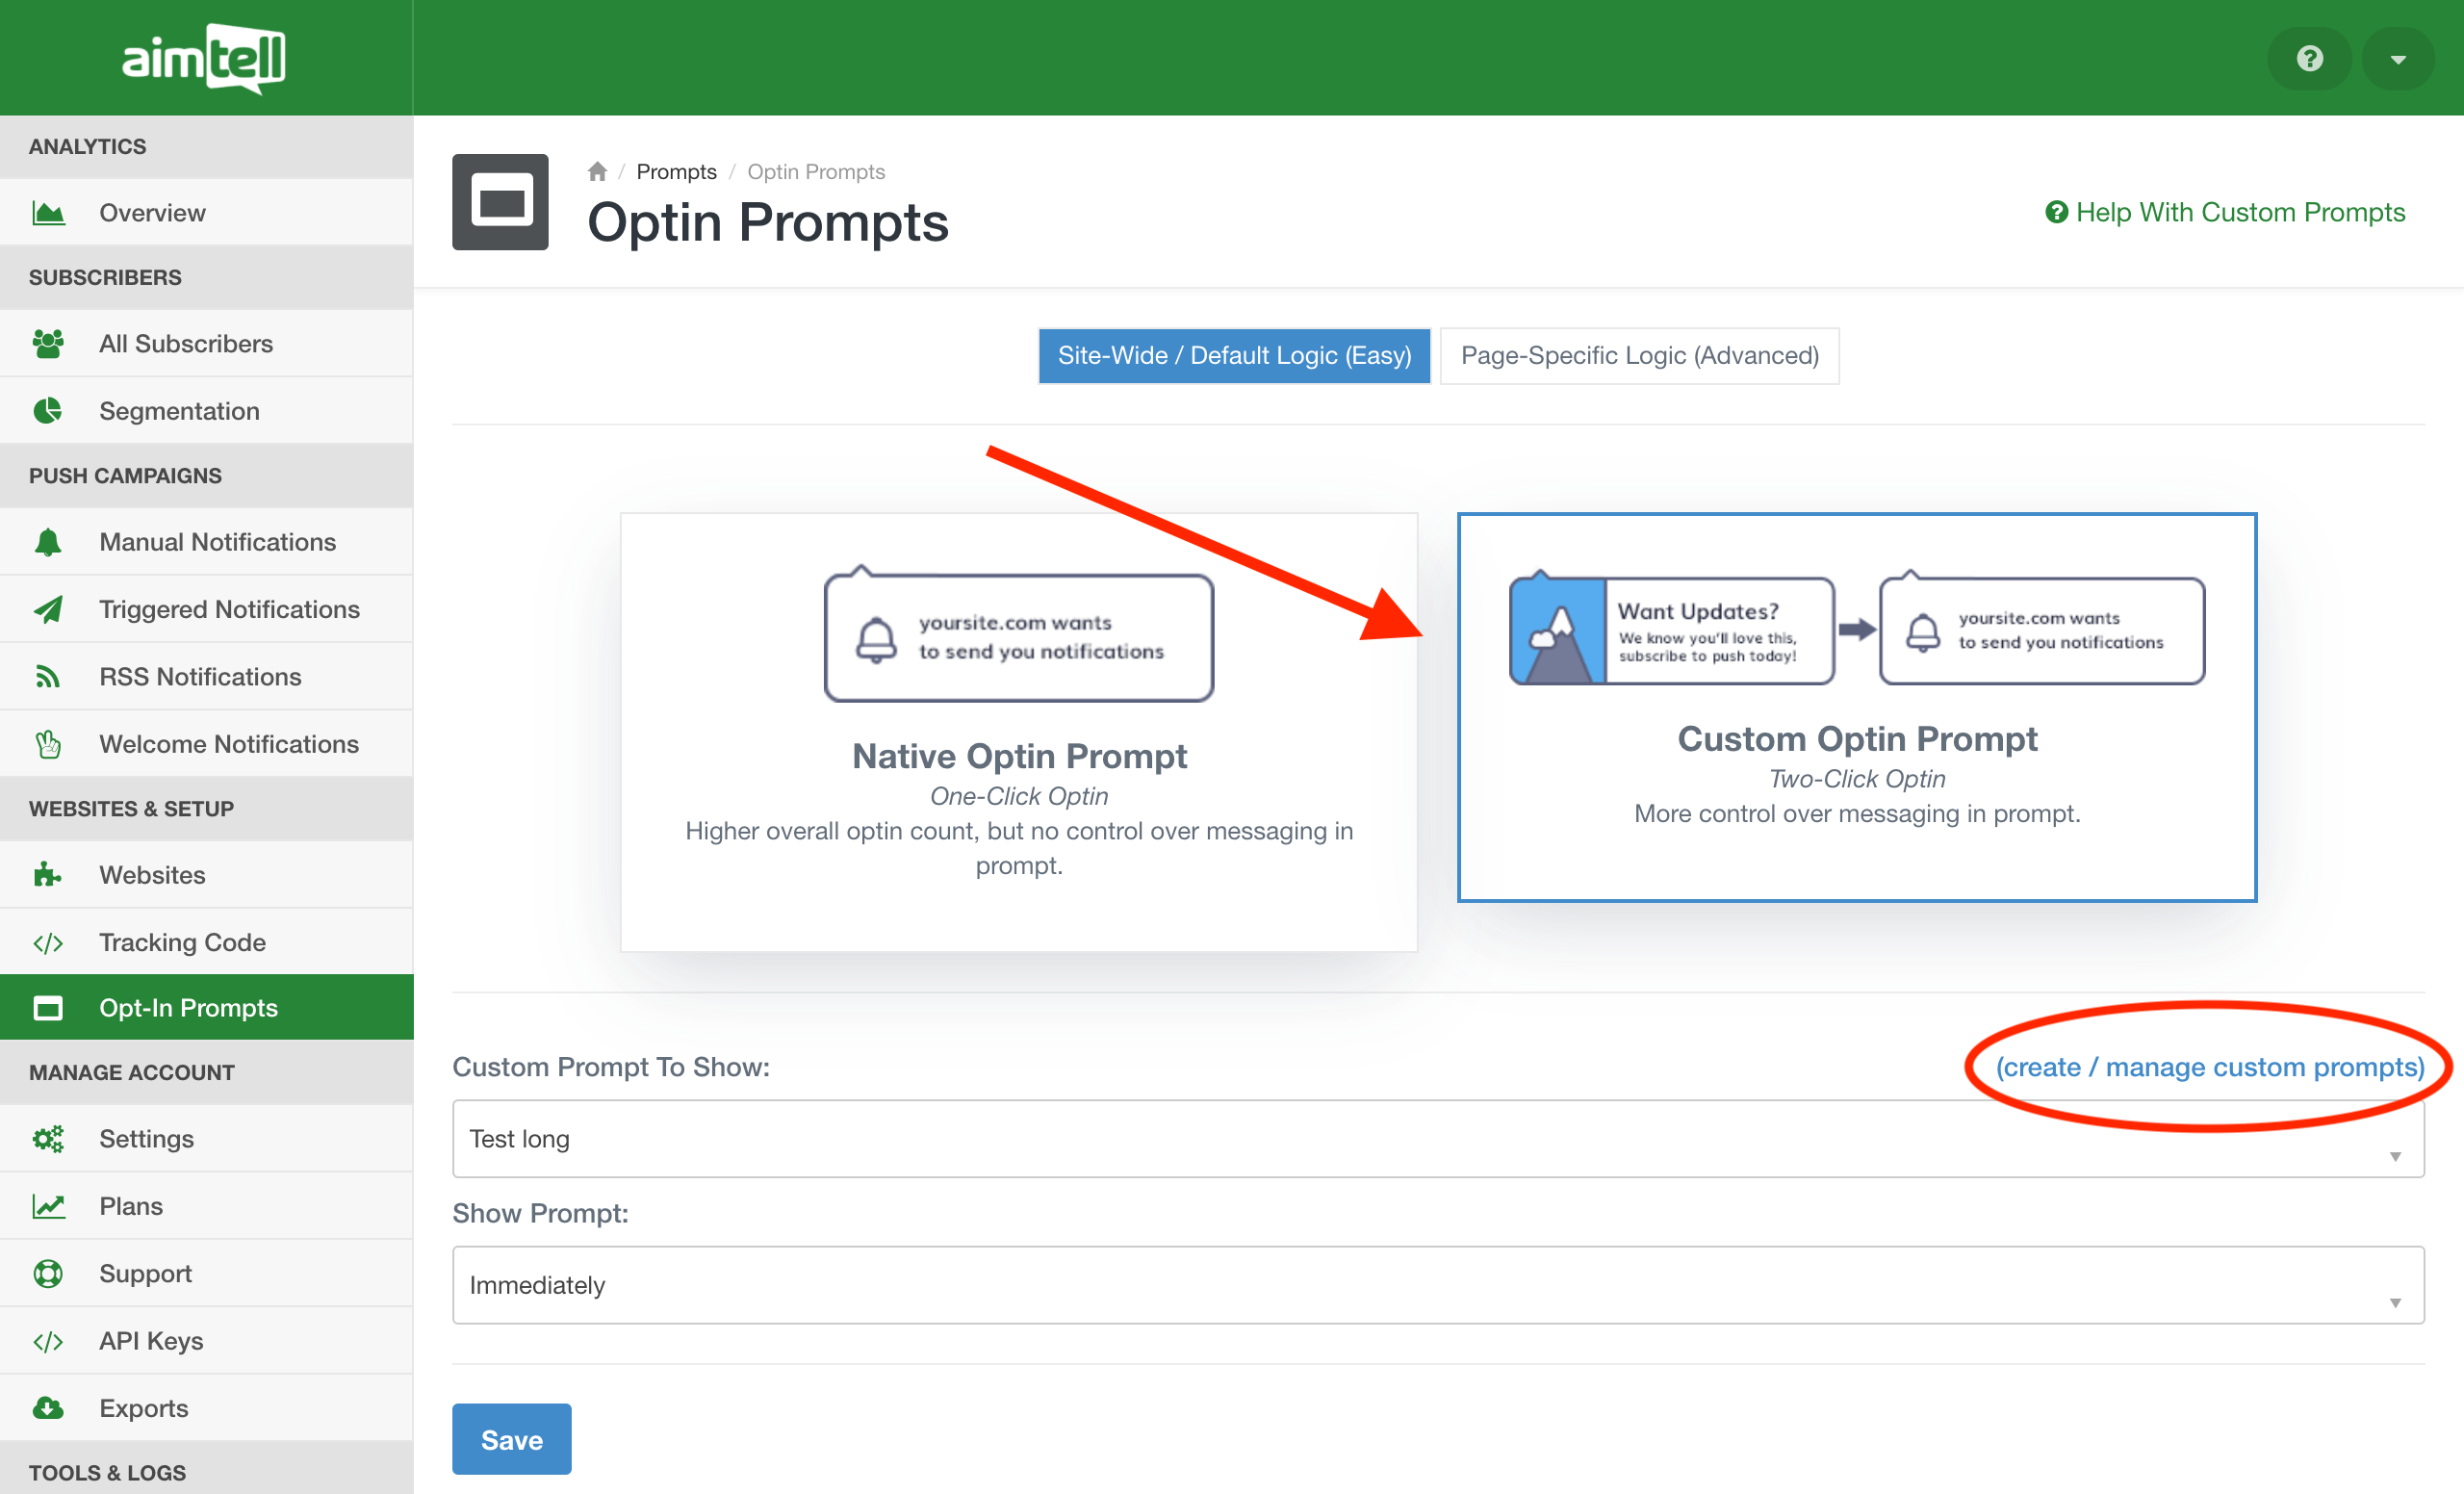Open create / manage custom prompts link
The height and width of the screenshot is (1494, 2464).
pyautogui.click(x=2209, y=1067)
